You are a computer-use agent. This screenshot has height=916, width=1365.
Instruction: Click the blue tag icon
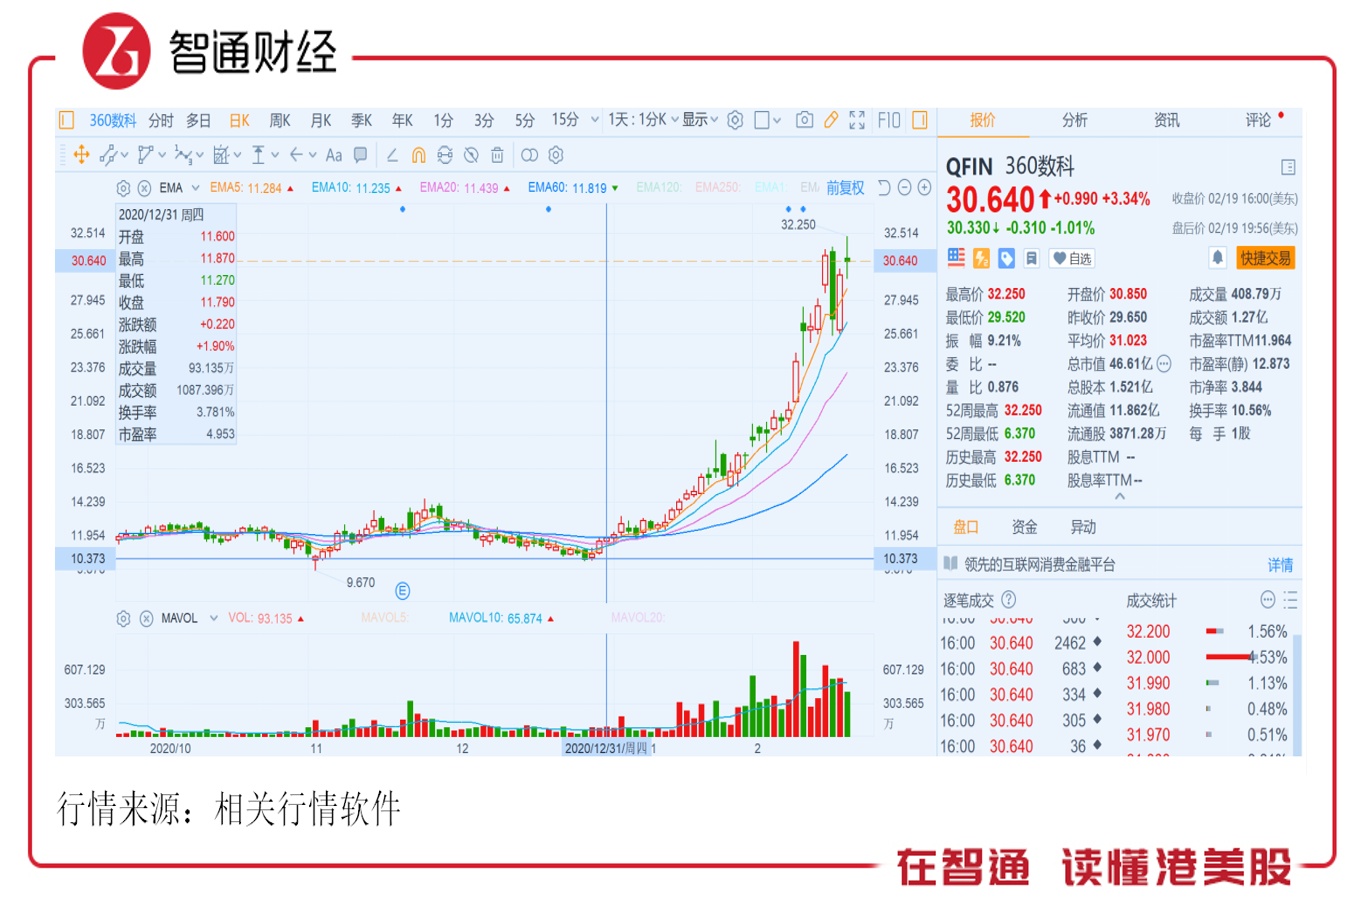click(x=1006, y=258)
